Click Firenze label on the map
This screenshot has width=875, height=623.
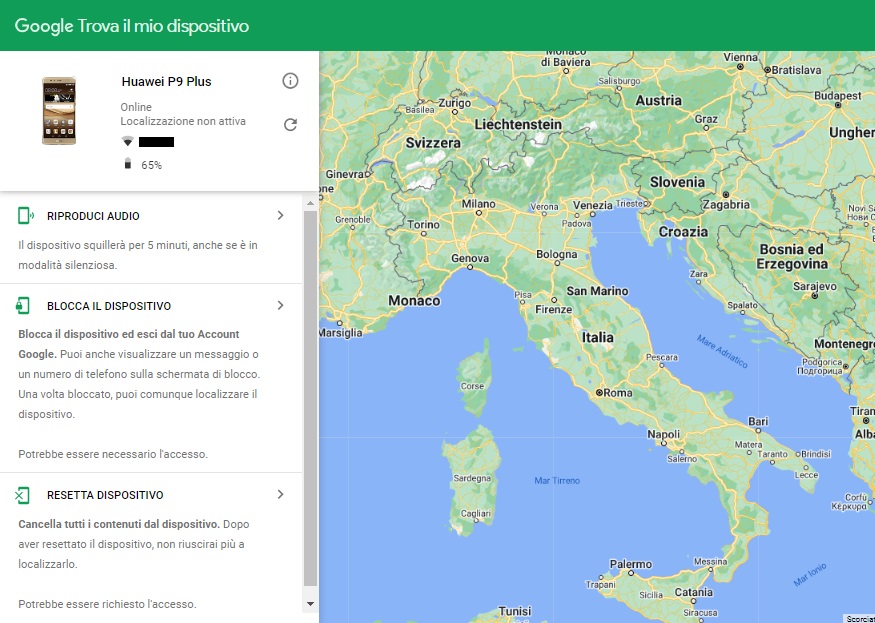coord(554,309)
